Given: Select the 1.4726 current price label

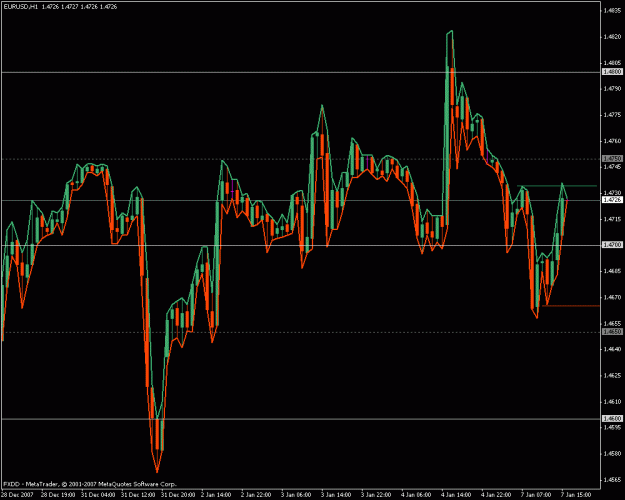Looking at the screenshot, I should click(x=612, y=199).
